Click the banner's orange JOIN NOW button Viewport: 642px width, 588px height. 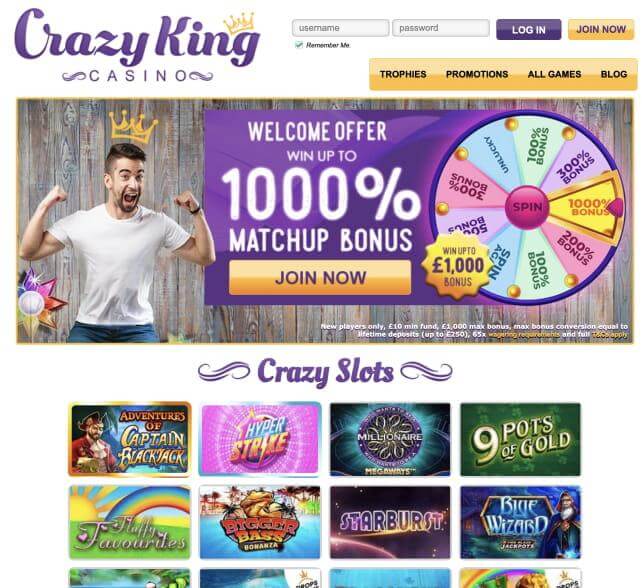tap(320, 278)
